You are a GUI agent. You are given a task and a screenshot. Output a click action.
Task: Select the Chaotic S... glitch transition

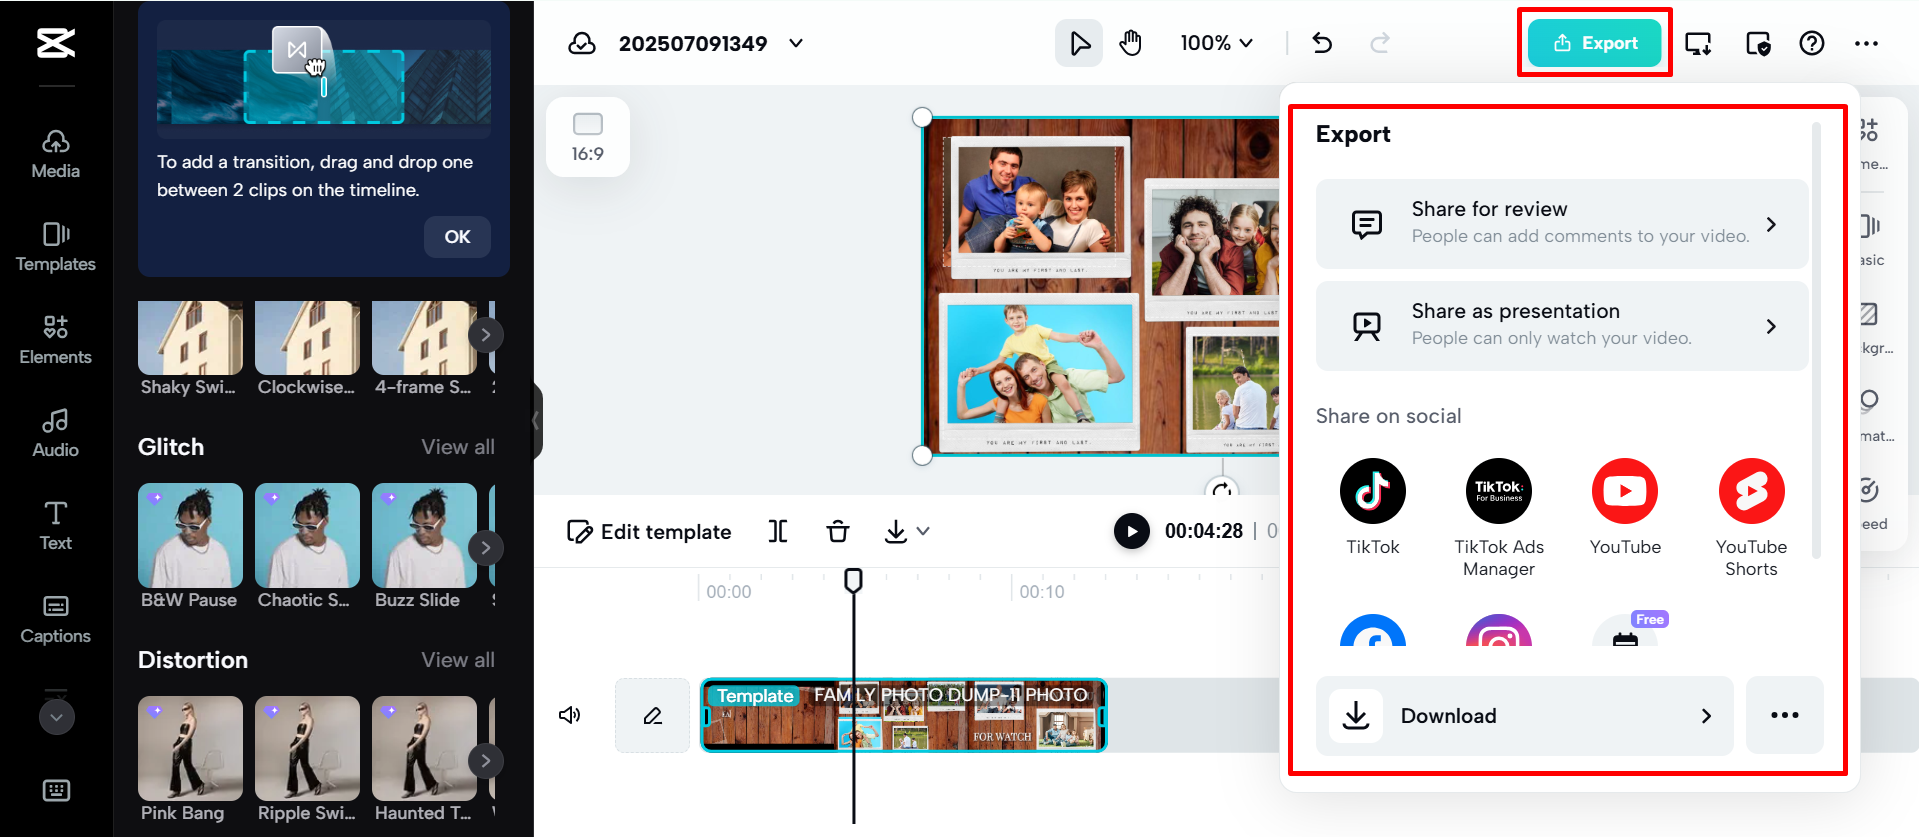307,535
